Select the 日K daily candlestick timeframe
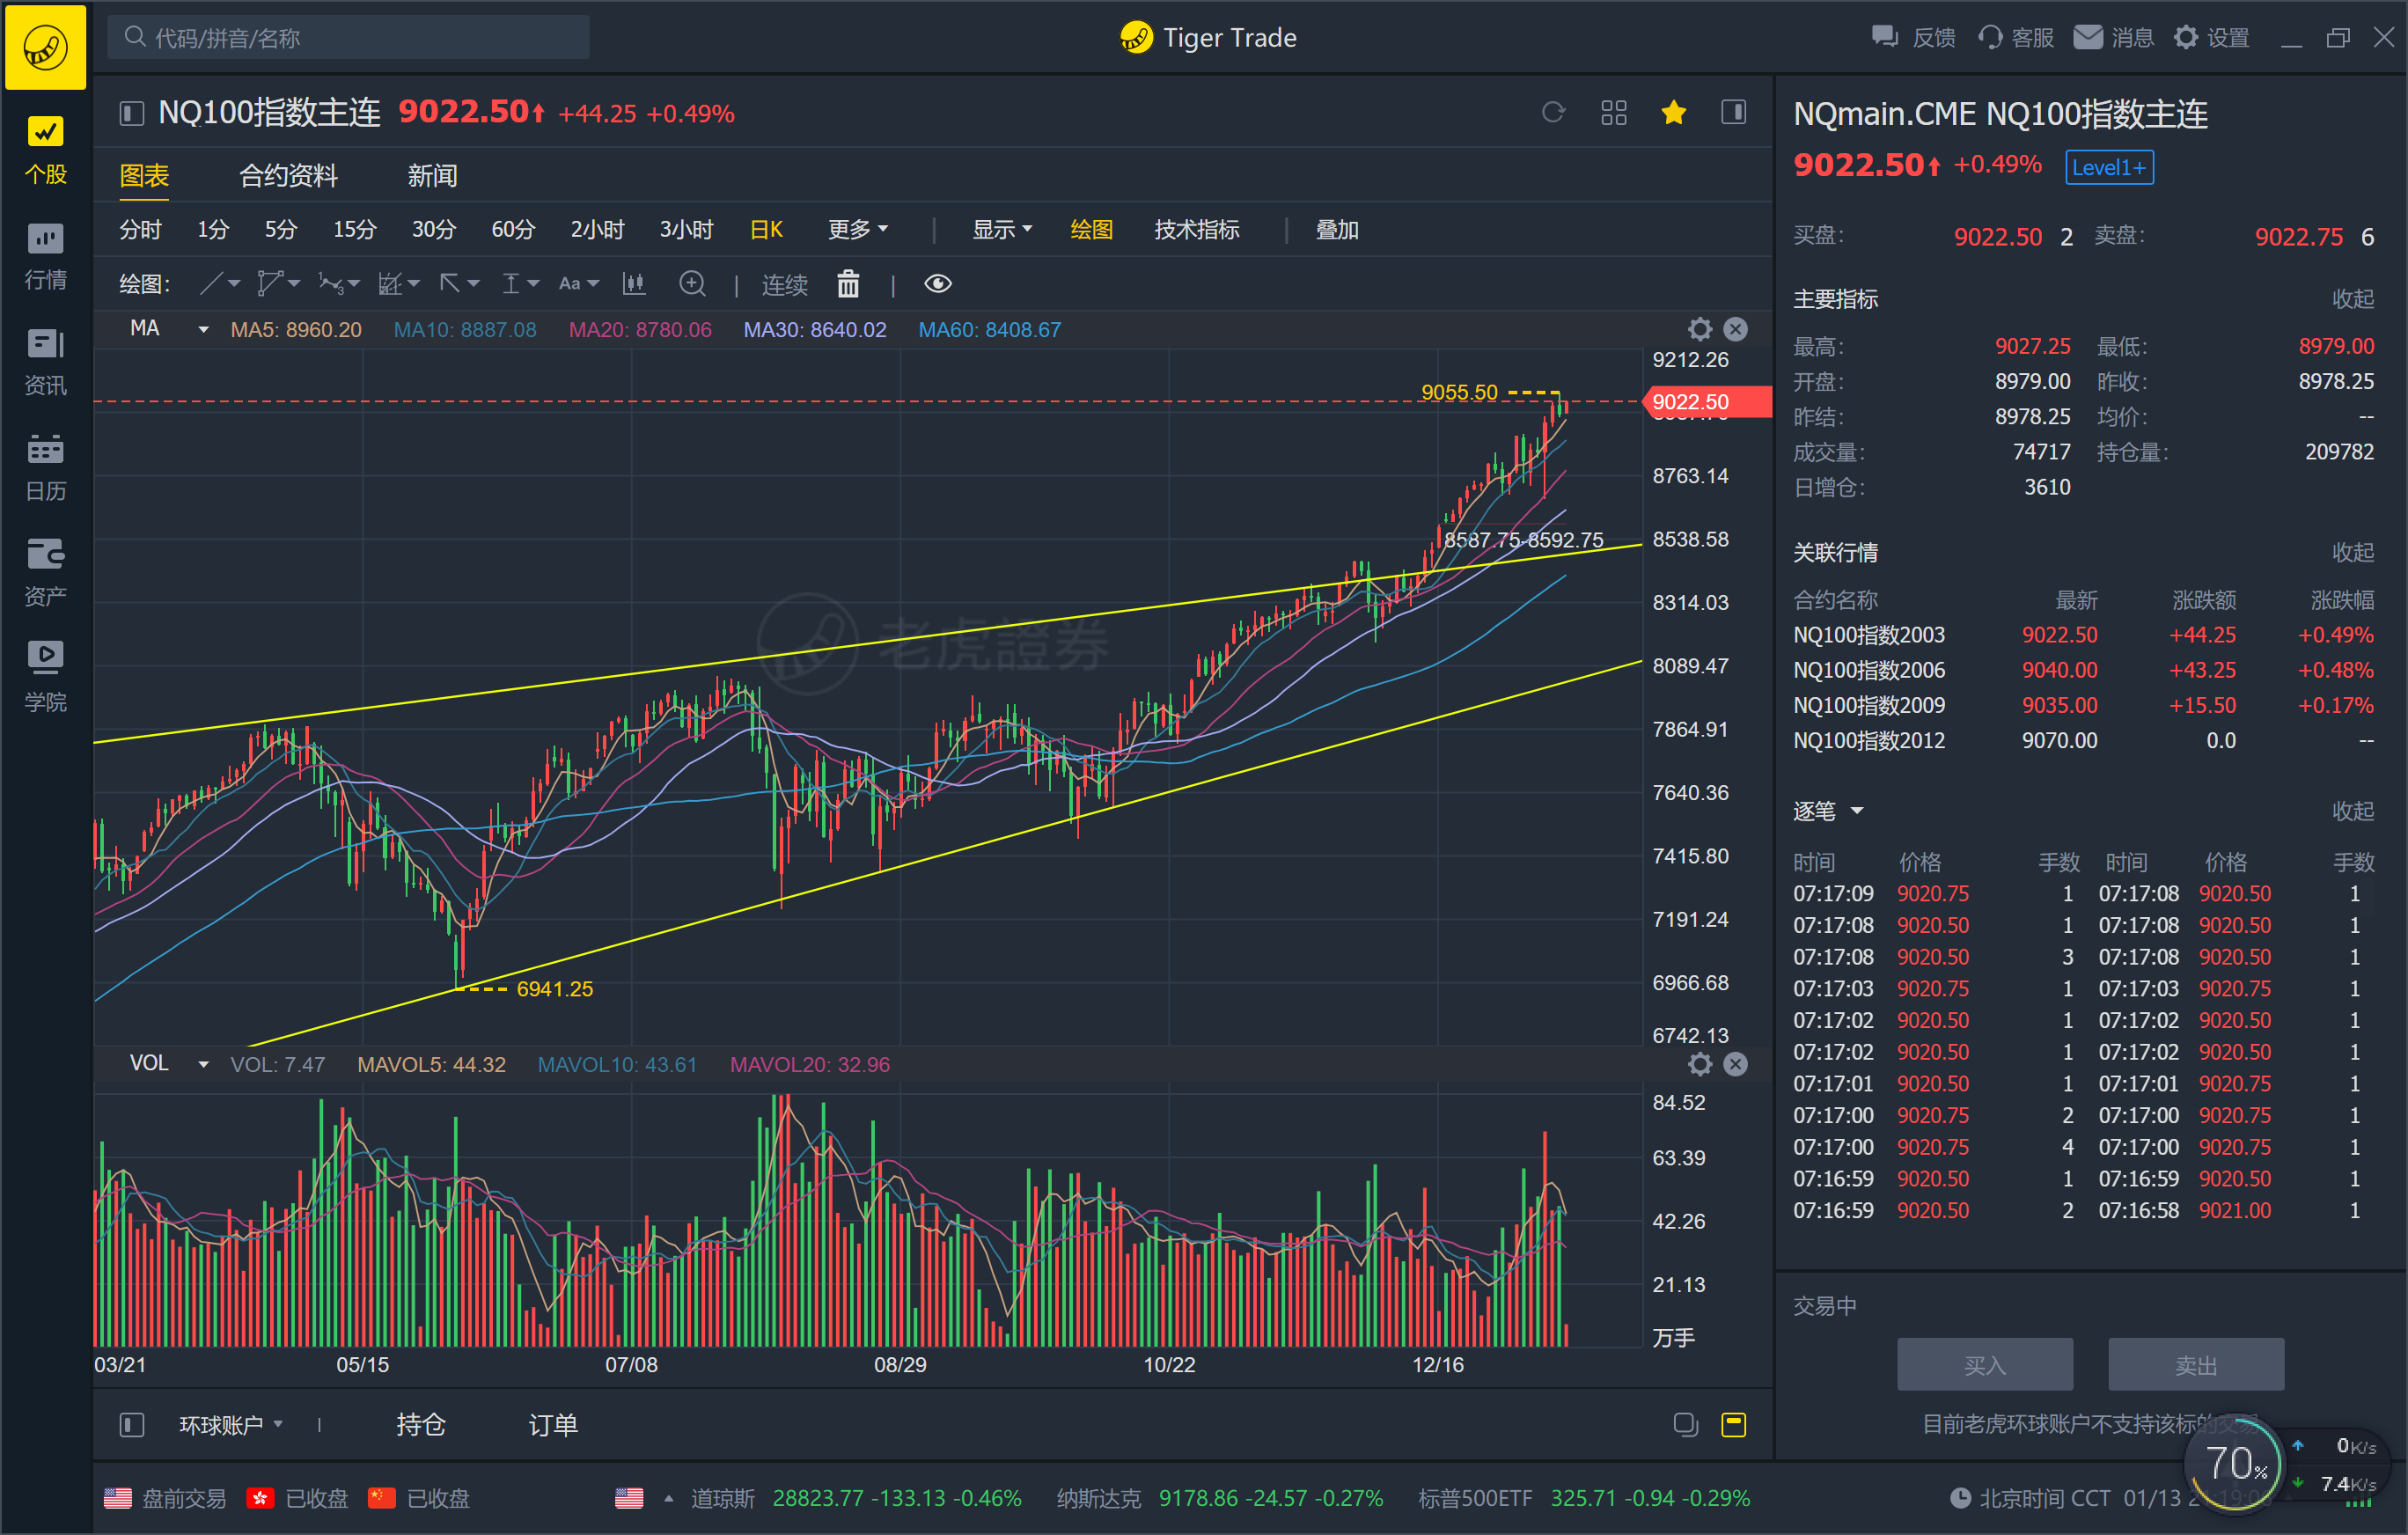 click(x=766, y=230)
